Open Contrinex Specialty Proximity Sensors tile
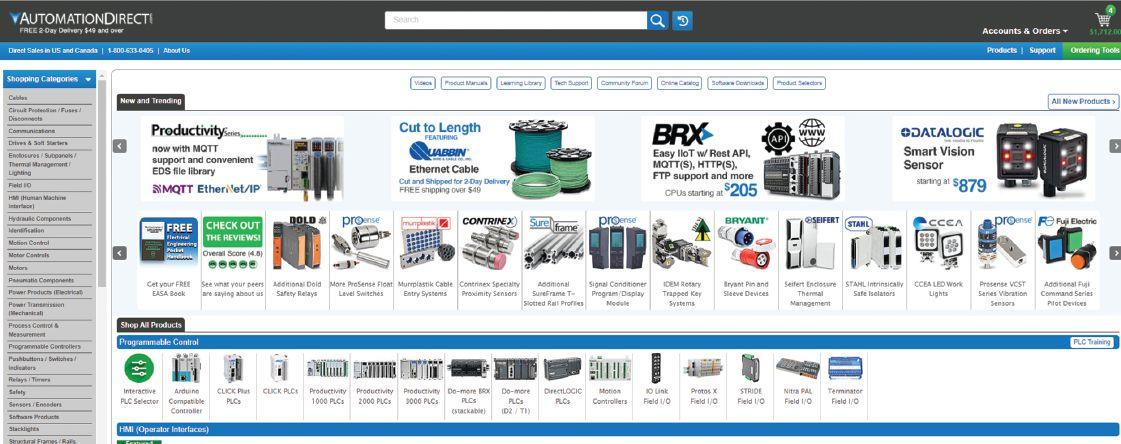1121x444 pixels. (490, 260)
